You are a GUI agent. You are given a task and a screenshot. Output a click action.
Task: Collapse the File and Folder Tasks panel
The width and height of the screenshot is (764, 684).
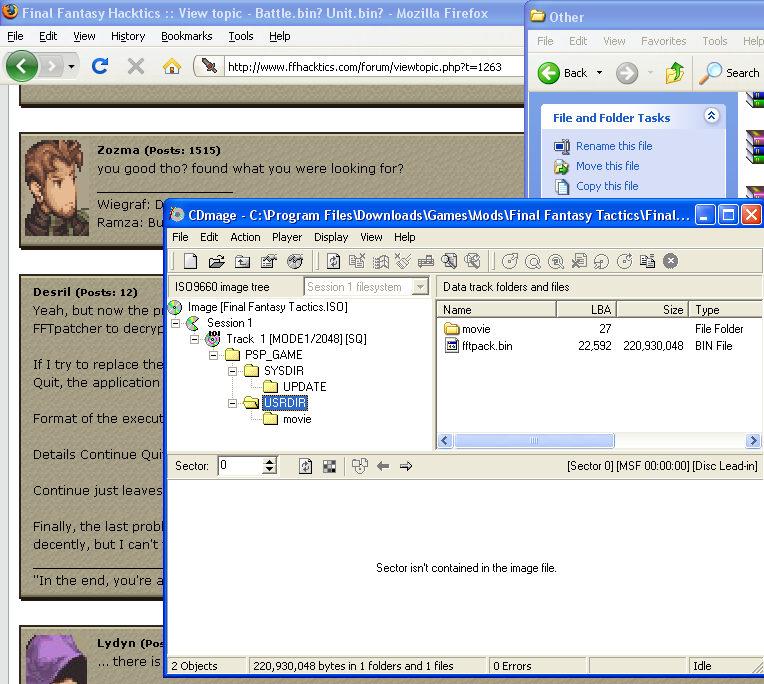point(711,116)
